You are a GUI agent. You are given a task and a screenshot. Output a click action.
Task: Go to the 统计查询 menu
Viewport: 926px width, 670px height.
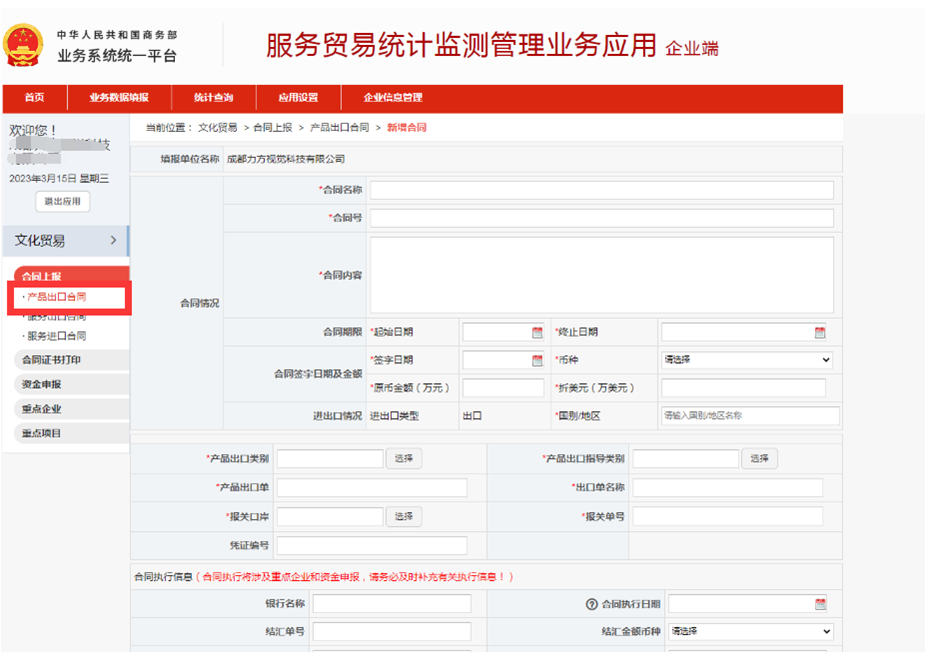point(213,98)
